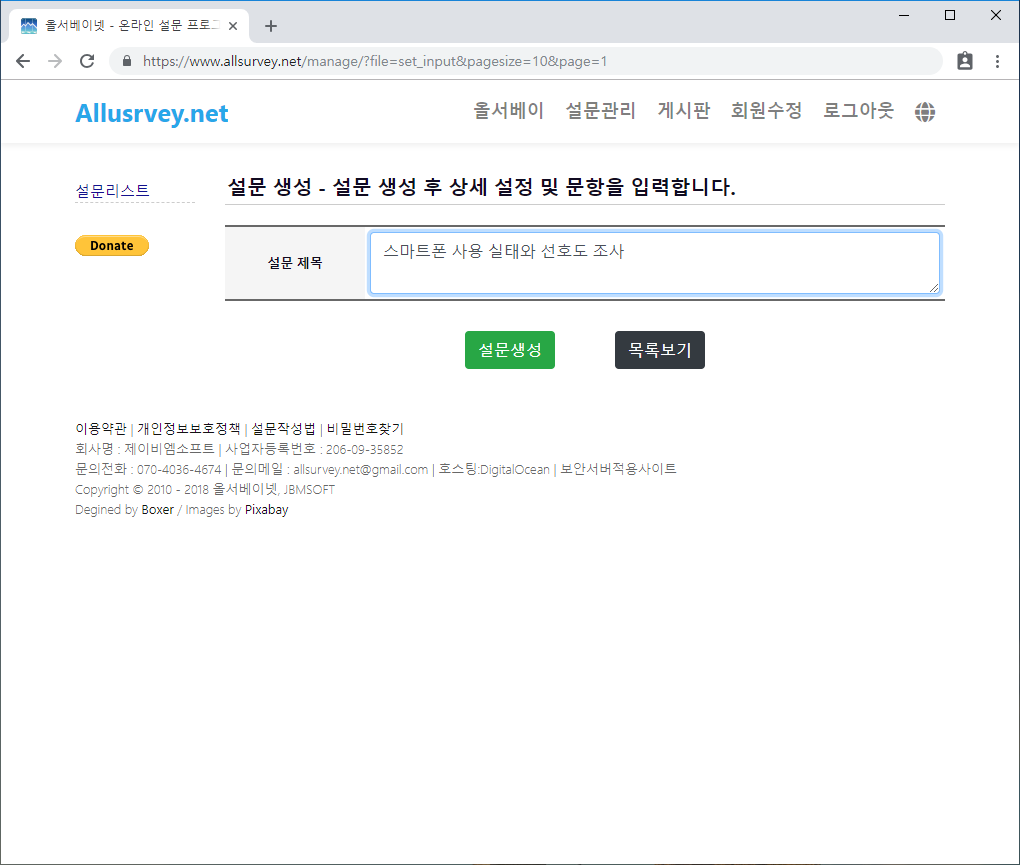Open the Chrome three-dot menu
1020x865 pixels.
coord(997,61)
